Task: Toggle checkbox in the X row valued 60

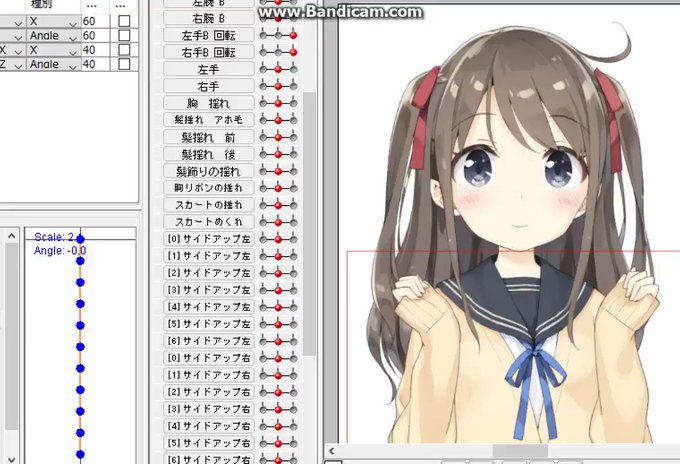Action: click(124, 21)
